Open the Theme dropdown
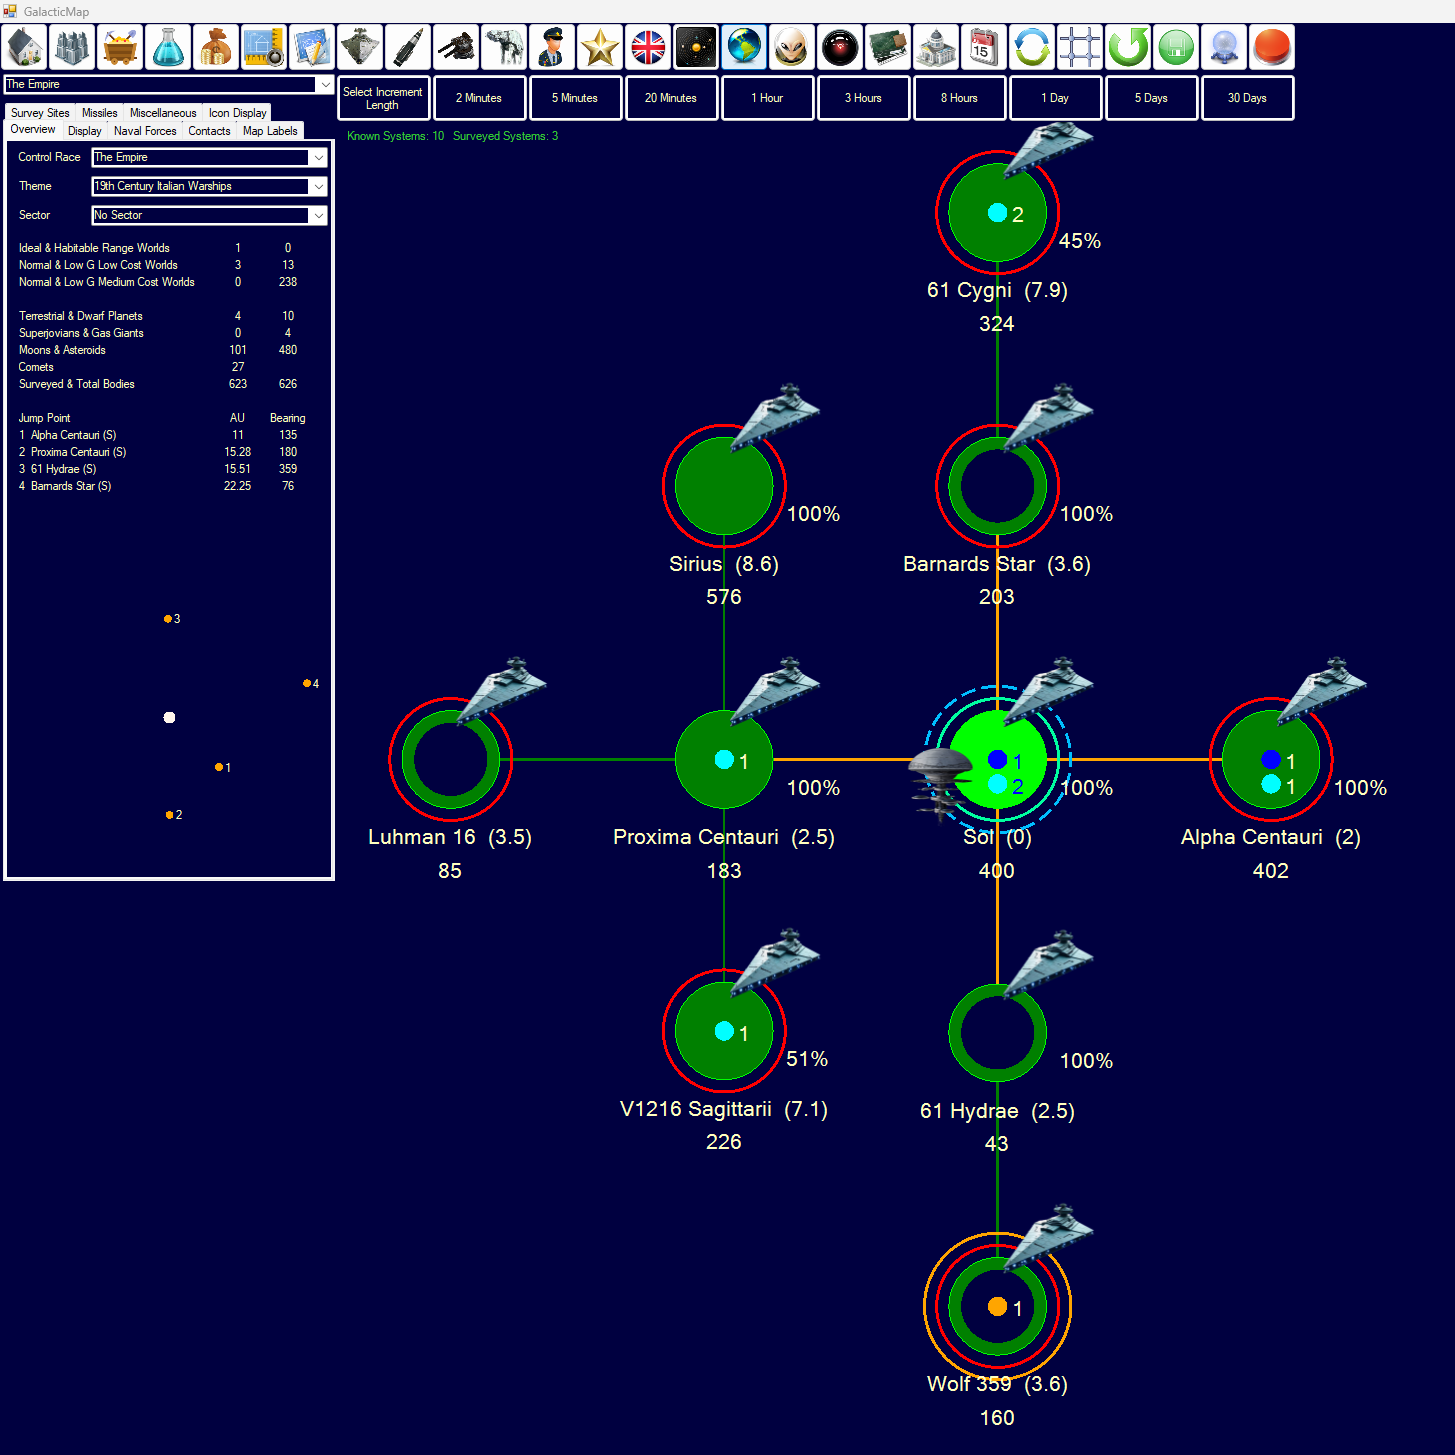This screenshot has width=1455, height=1455. coord(209,186)
